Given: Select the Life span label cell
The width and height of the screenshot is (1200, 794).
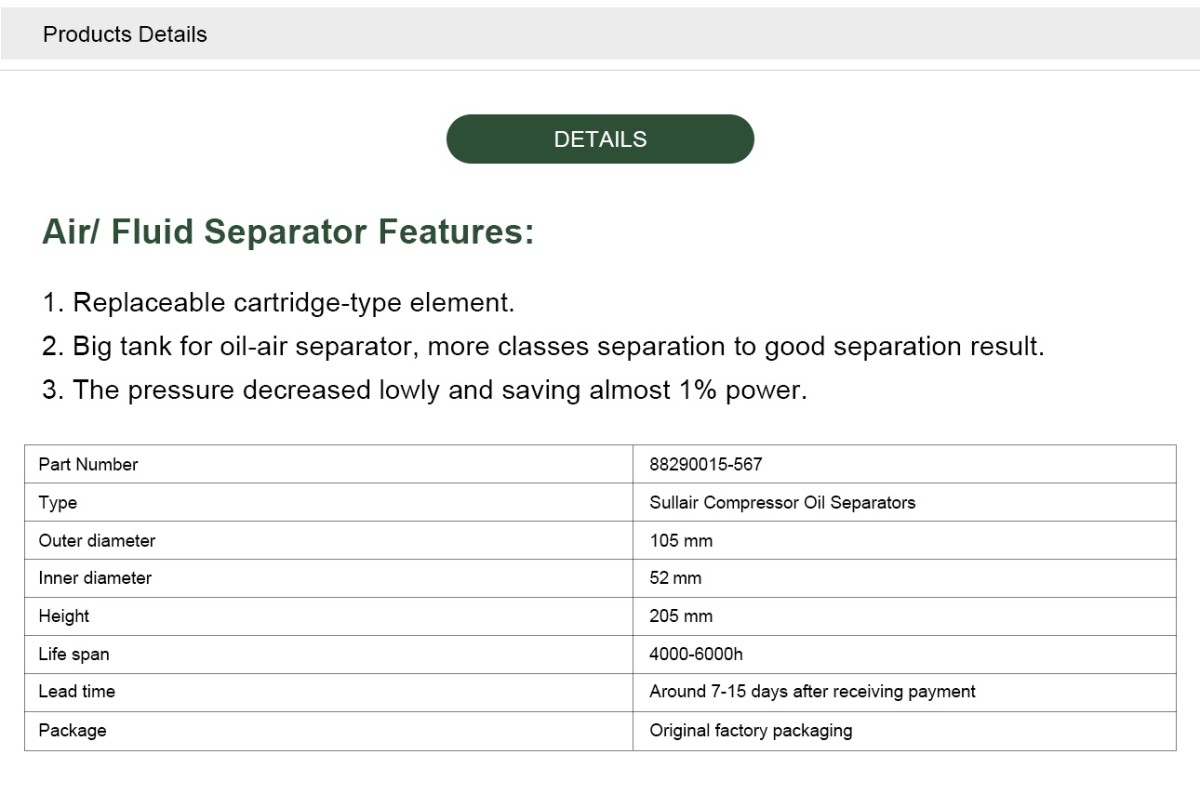Looking at the screenshot, I should (x=329, y=654).
